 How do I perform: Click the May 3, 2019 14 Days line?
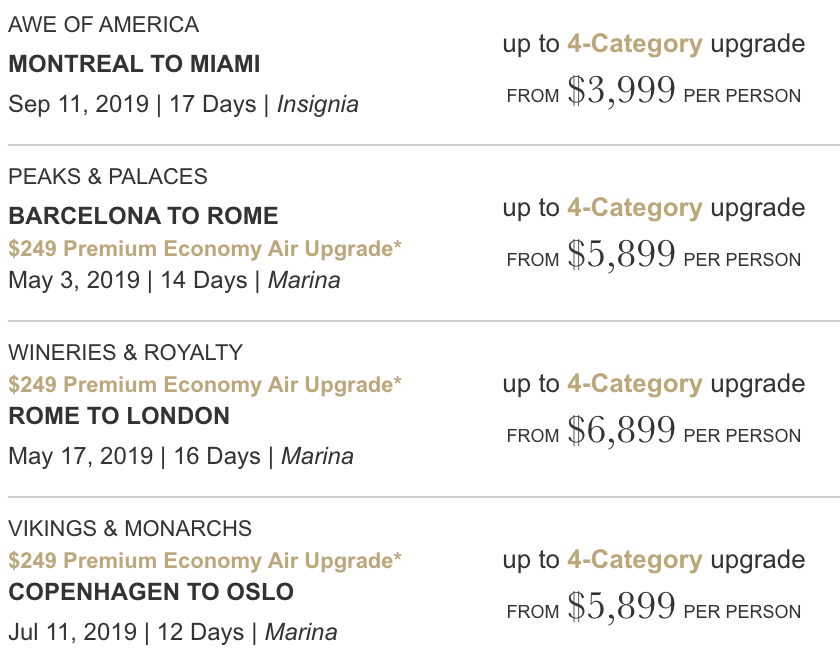pyautogui.click(x=174, y=280)
